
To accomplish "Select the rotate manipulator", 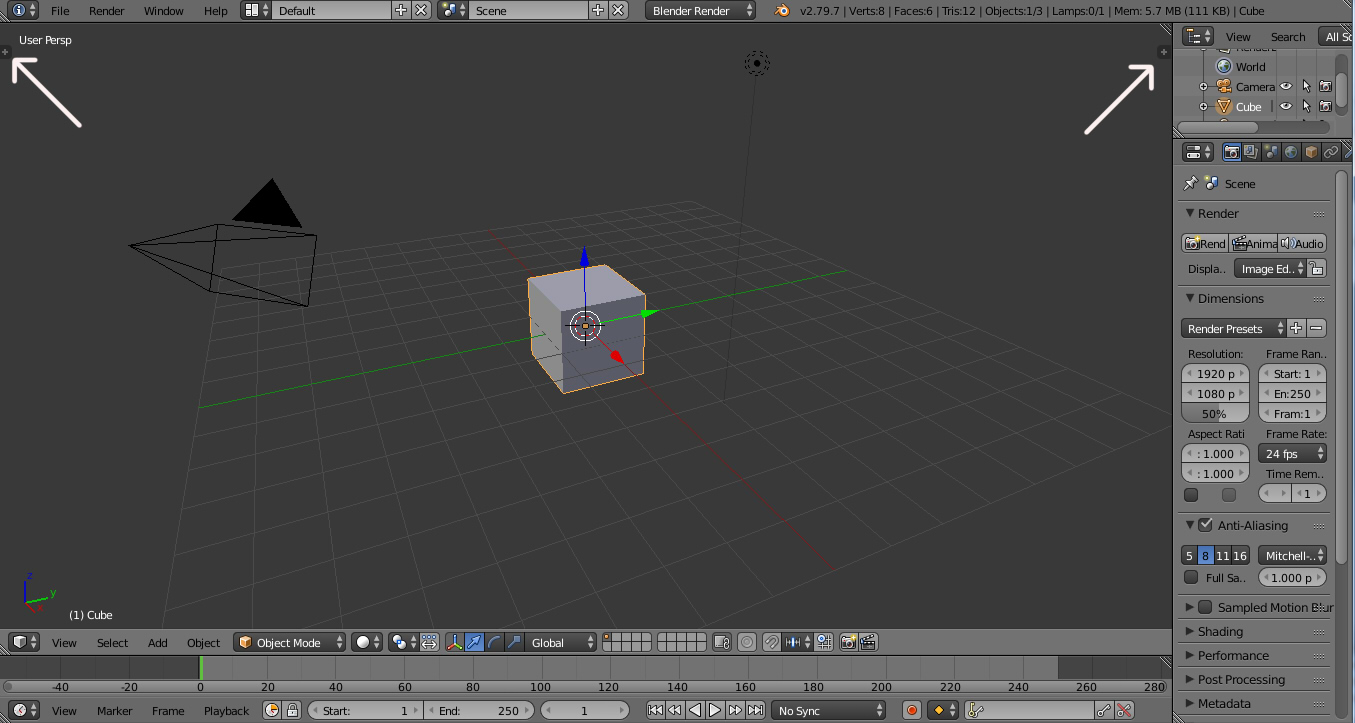I will pos(495,642).
